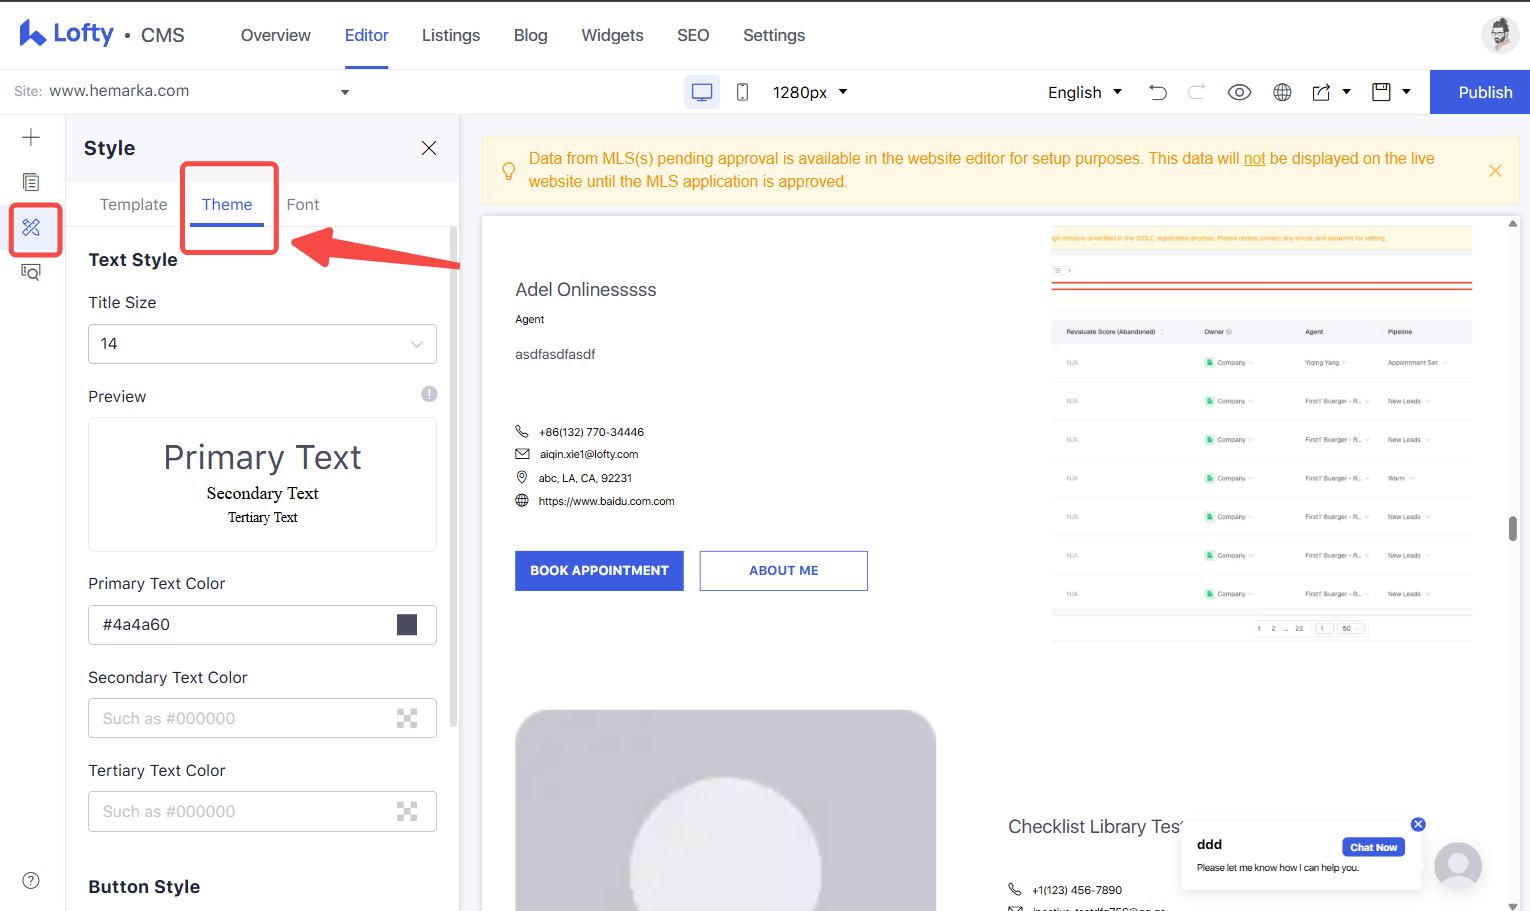Open the Listings menu
Image resolution: width=1530 pixels, height=911 pixels.
point(451,35)
